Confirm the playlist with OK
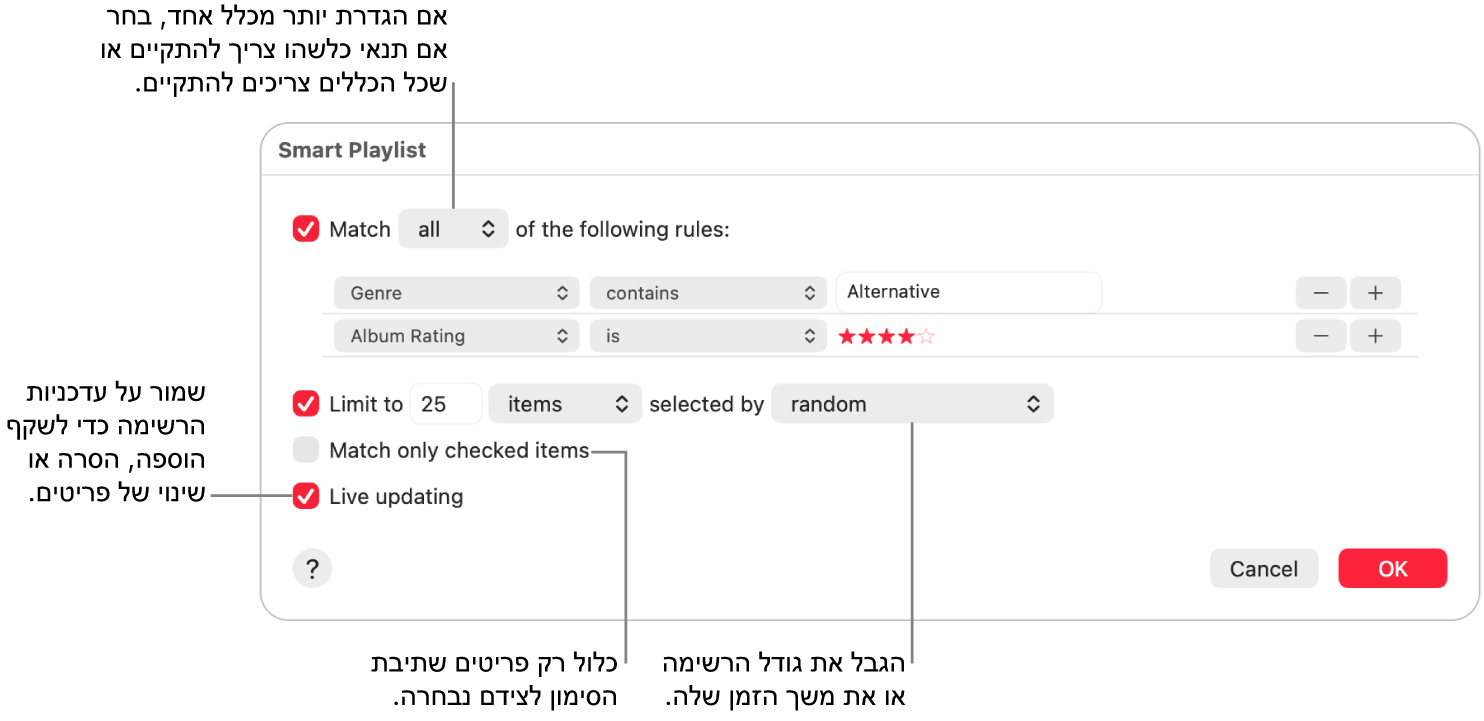This screenshot has width=1484, height=721. pos(1392,569)
